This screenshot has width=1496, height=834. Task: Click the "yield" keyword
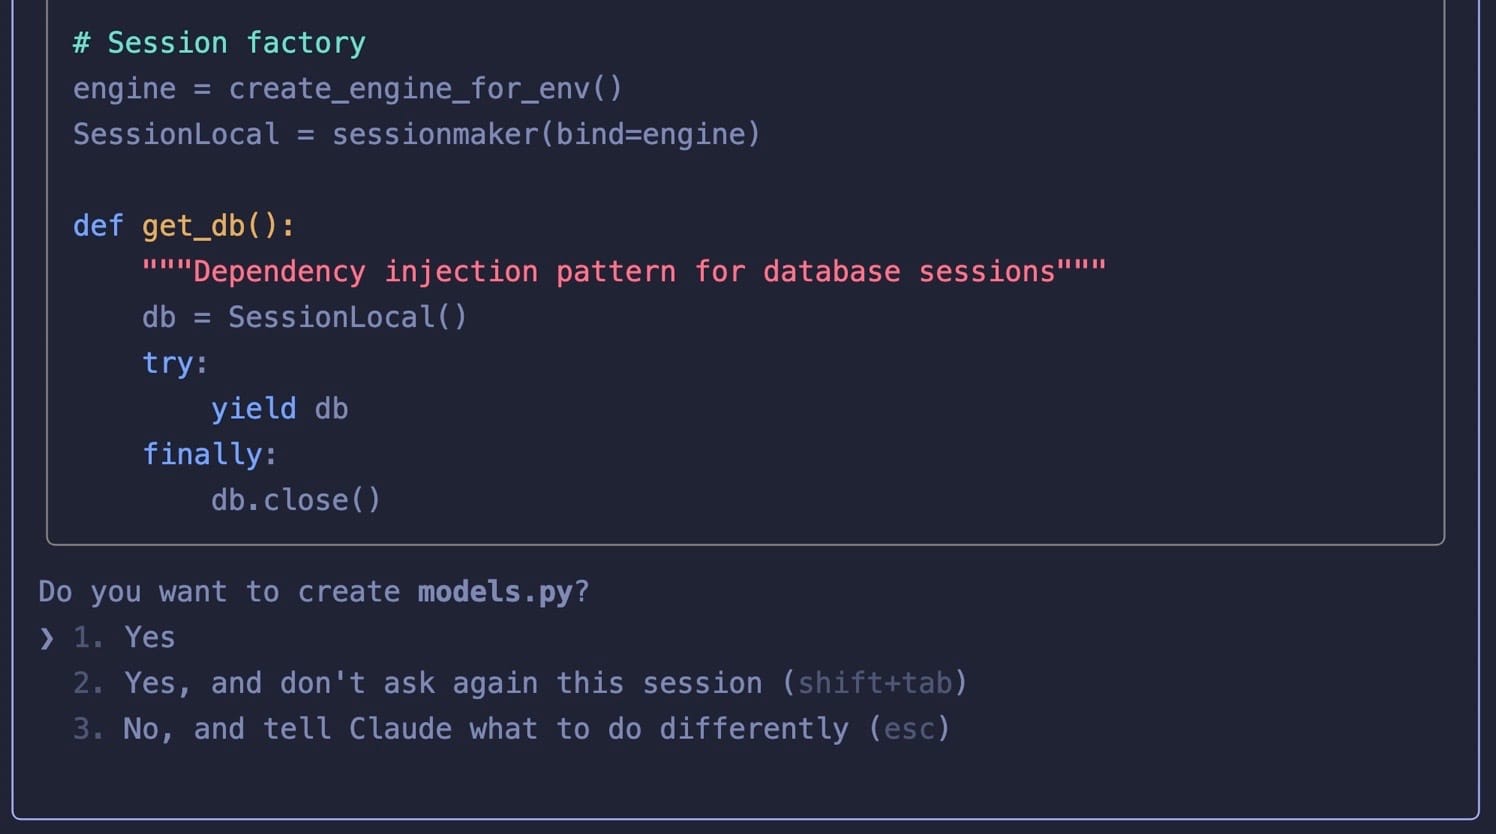(253, 409)
